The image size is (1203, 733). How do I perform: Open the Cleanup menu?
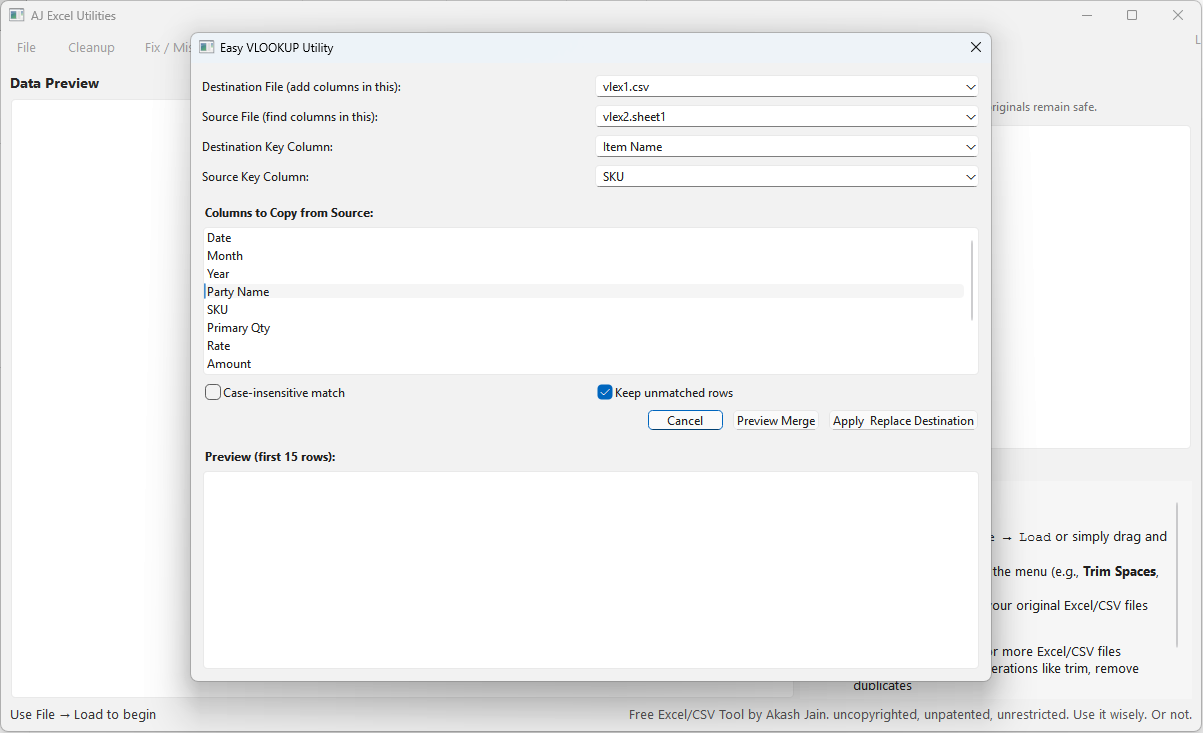click(x=91, y=47)
